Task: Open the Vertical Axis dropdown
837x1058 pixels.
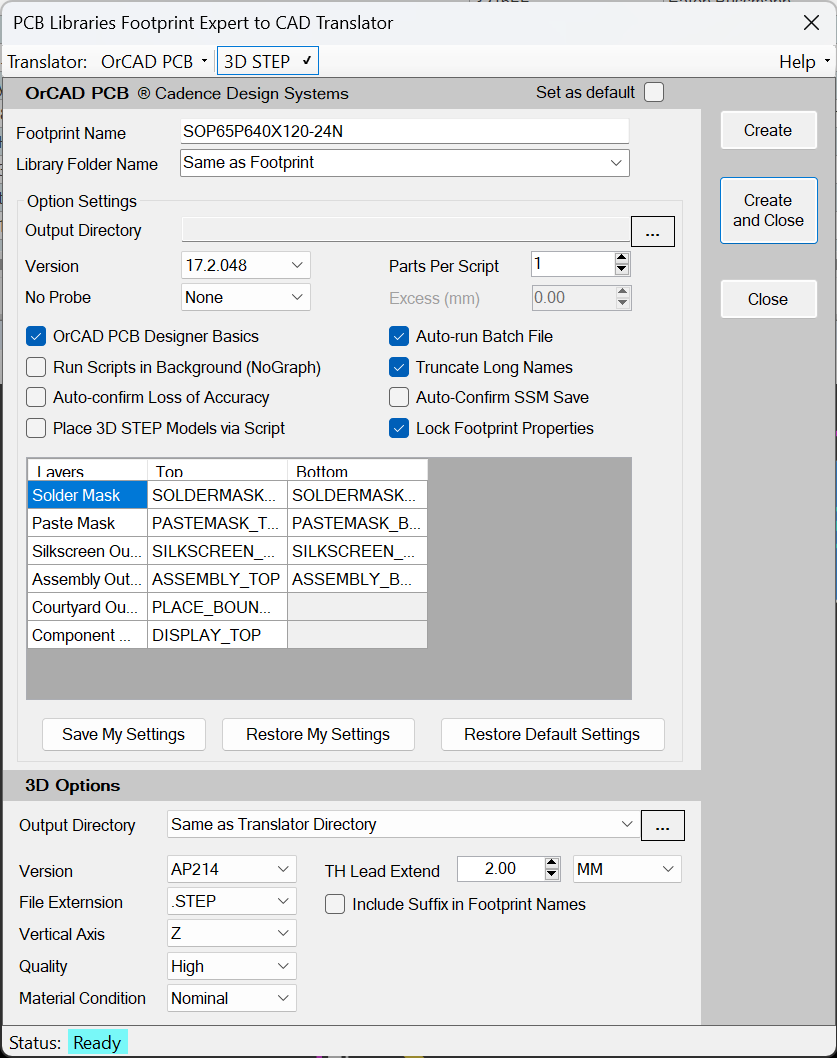Action: pos(232,933)
